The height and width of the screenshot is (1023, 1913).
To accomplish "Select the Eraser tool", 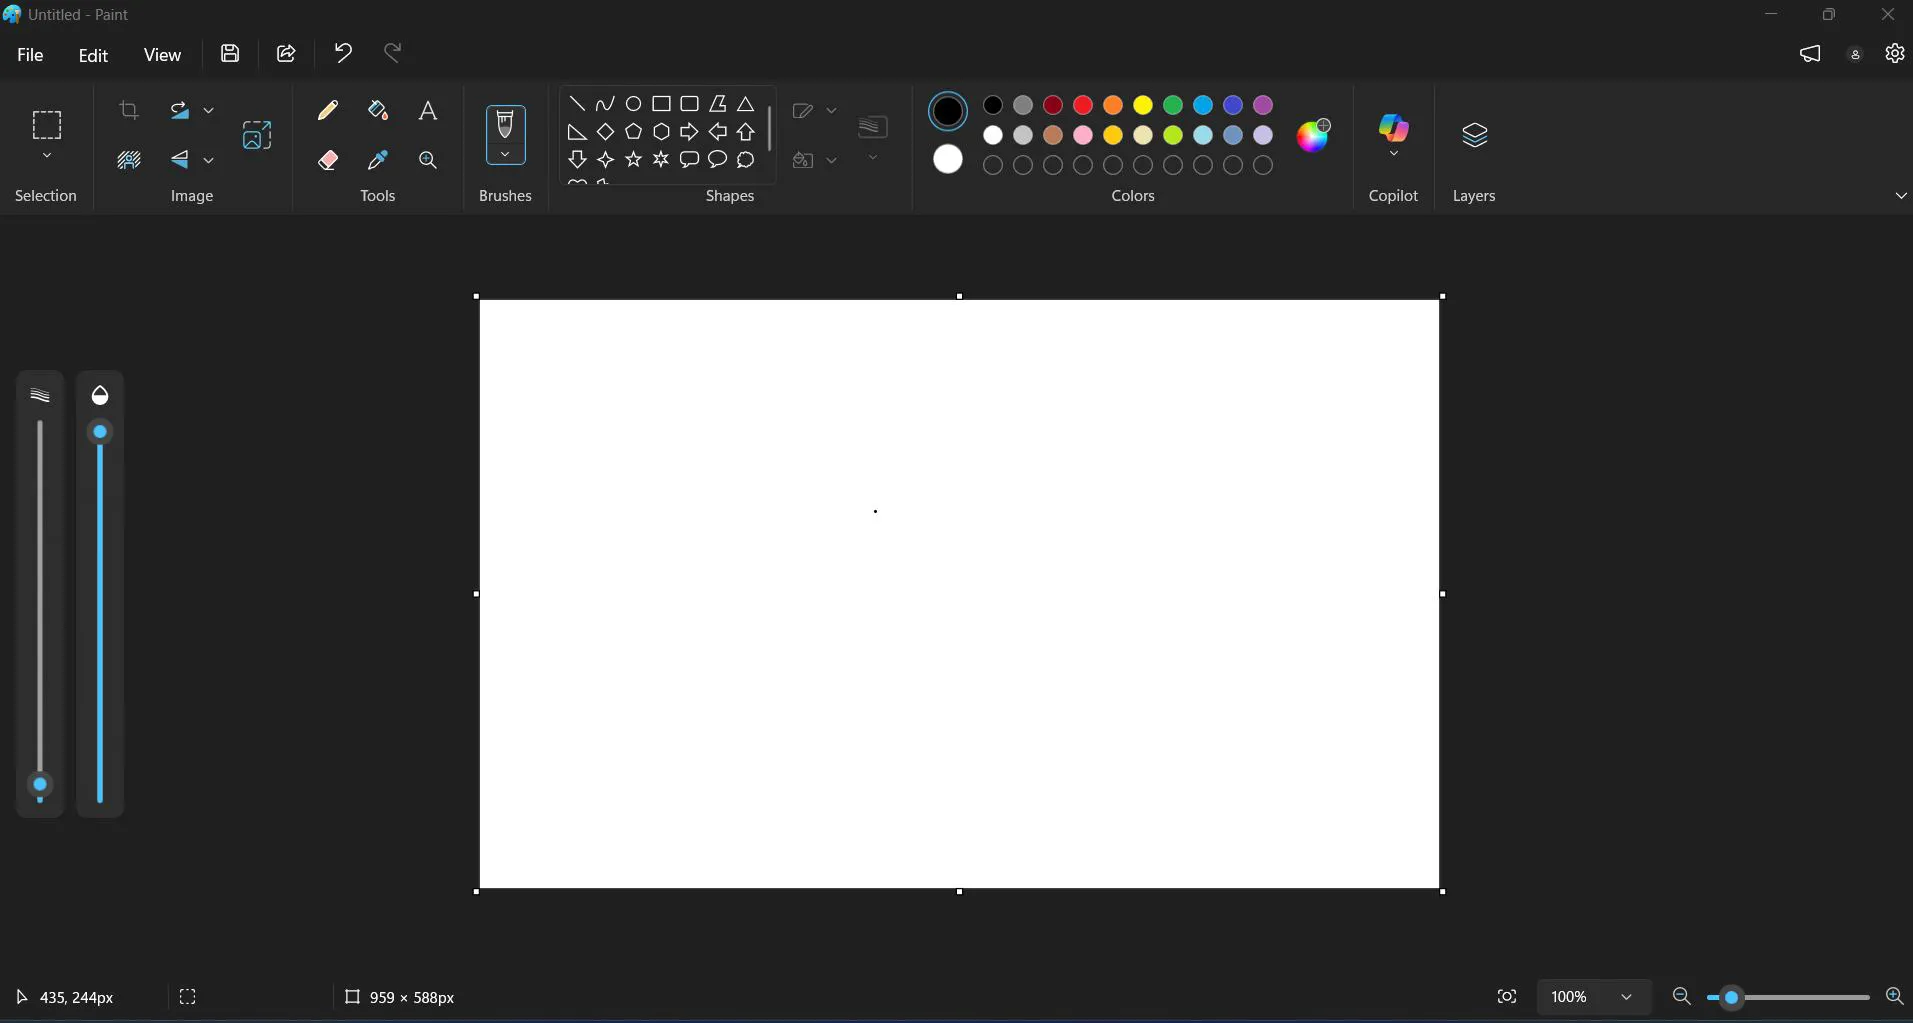I will tap(328, 160).
